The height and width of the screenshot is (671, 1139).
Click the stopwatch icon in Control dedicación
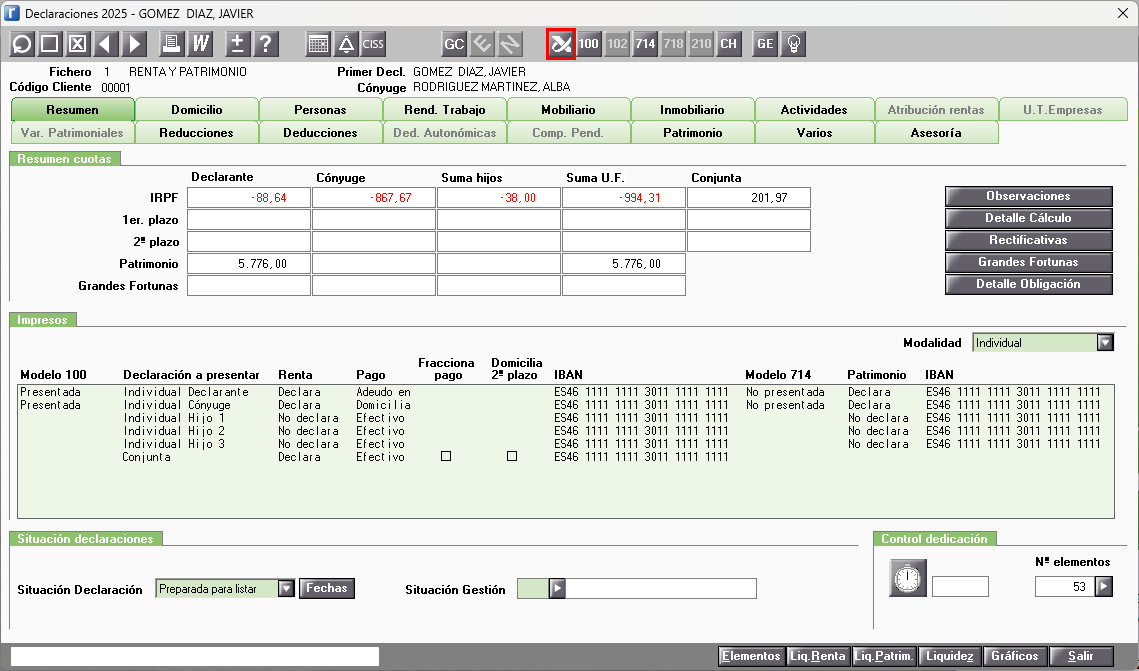(x=908, y=578)
